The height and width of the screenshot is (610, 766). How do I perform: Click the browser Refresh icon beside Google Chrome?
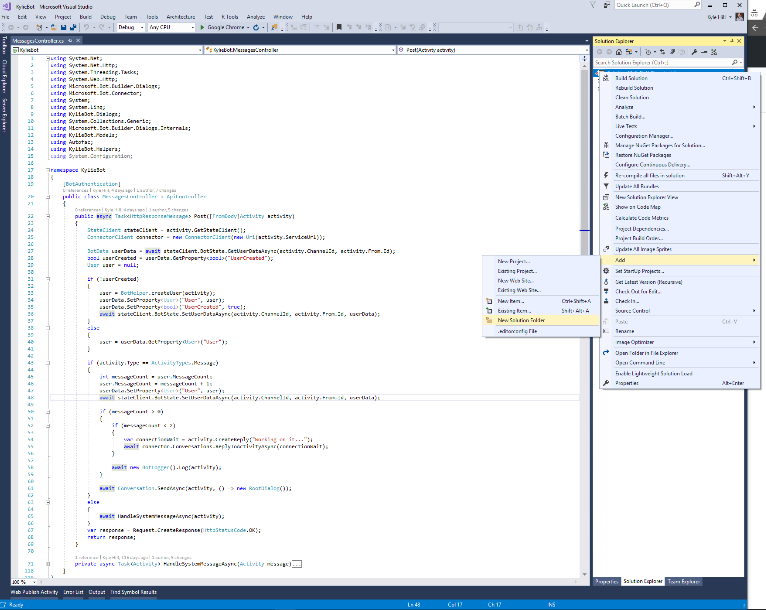coord(256,27)
